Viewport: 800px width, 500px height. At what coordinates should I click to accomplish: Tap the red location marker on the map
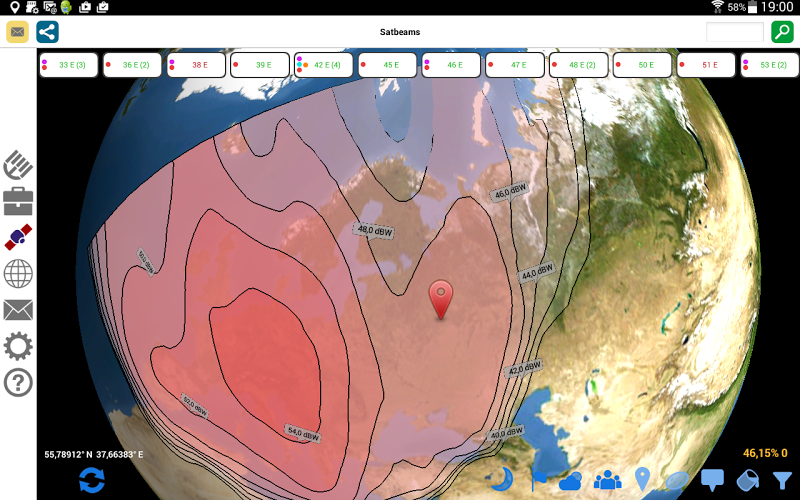click(x=441, y=298)
